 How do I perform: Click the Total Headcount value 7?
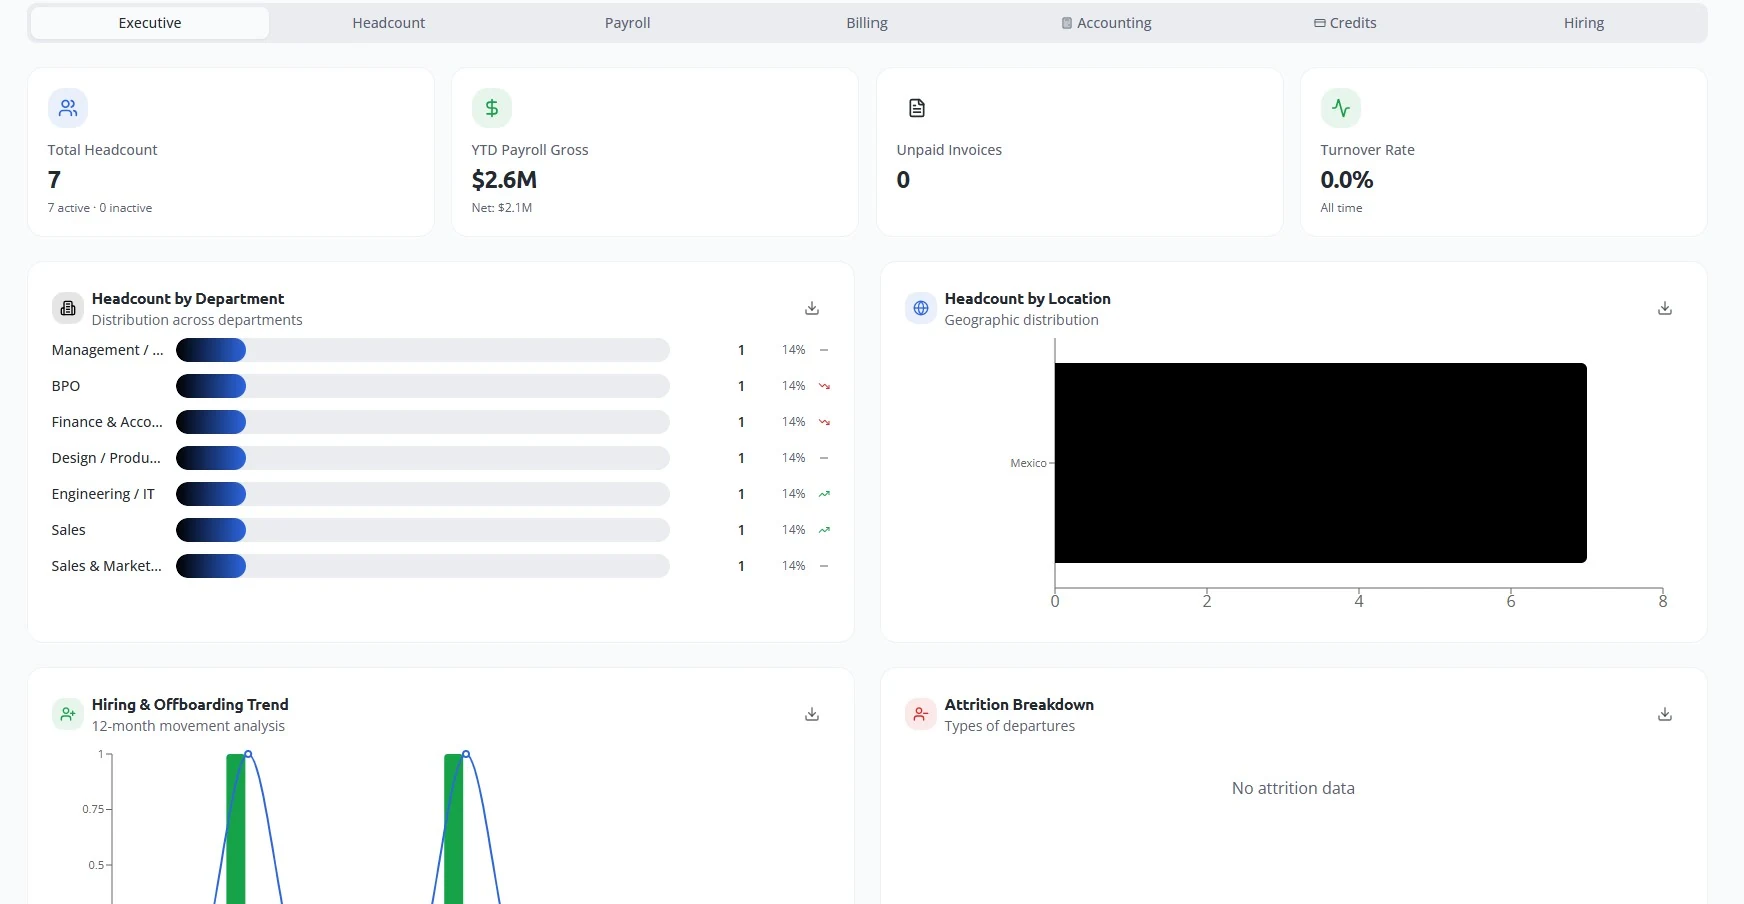coord(54,180)
